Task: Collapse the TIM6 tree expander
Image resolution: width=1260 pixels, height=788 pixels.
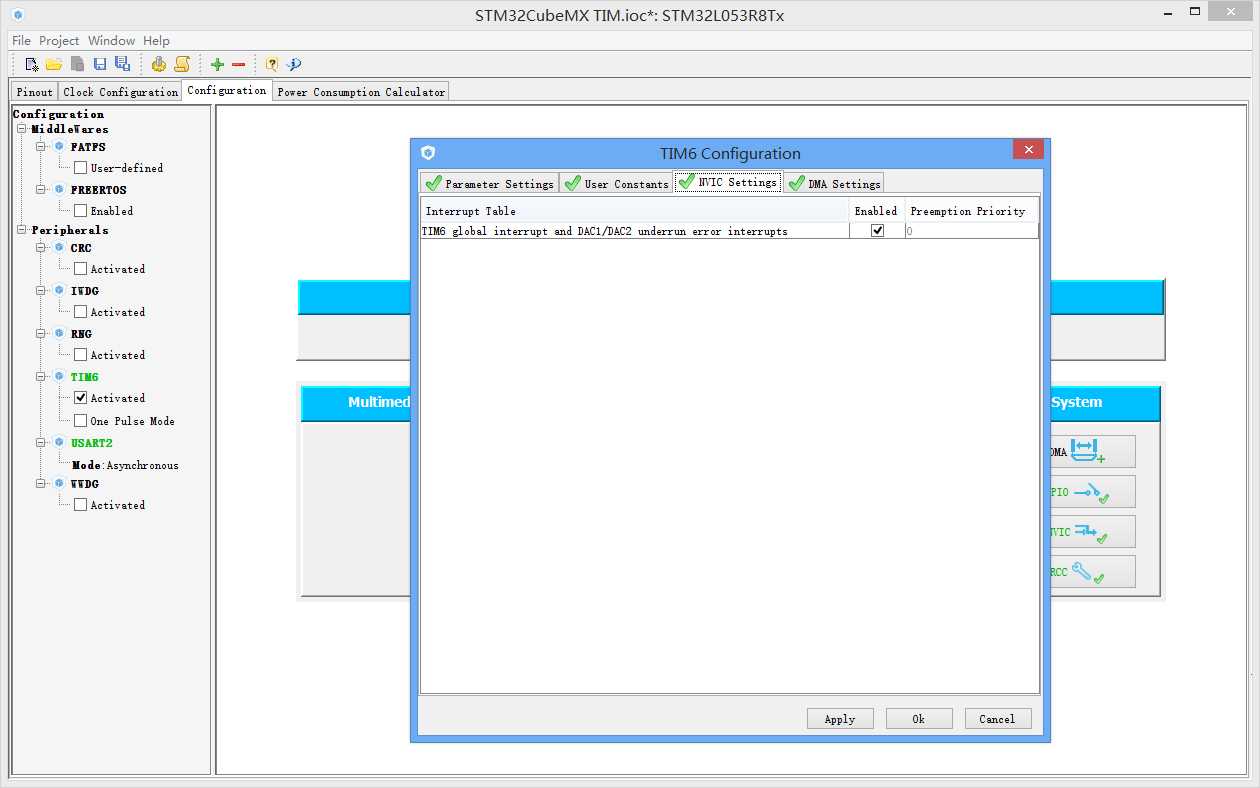Action: point(42,377)
